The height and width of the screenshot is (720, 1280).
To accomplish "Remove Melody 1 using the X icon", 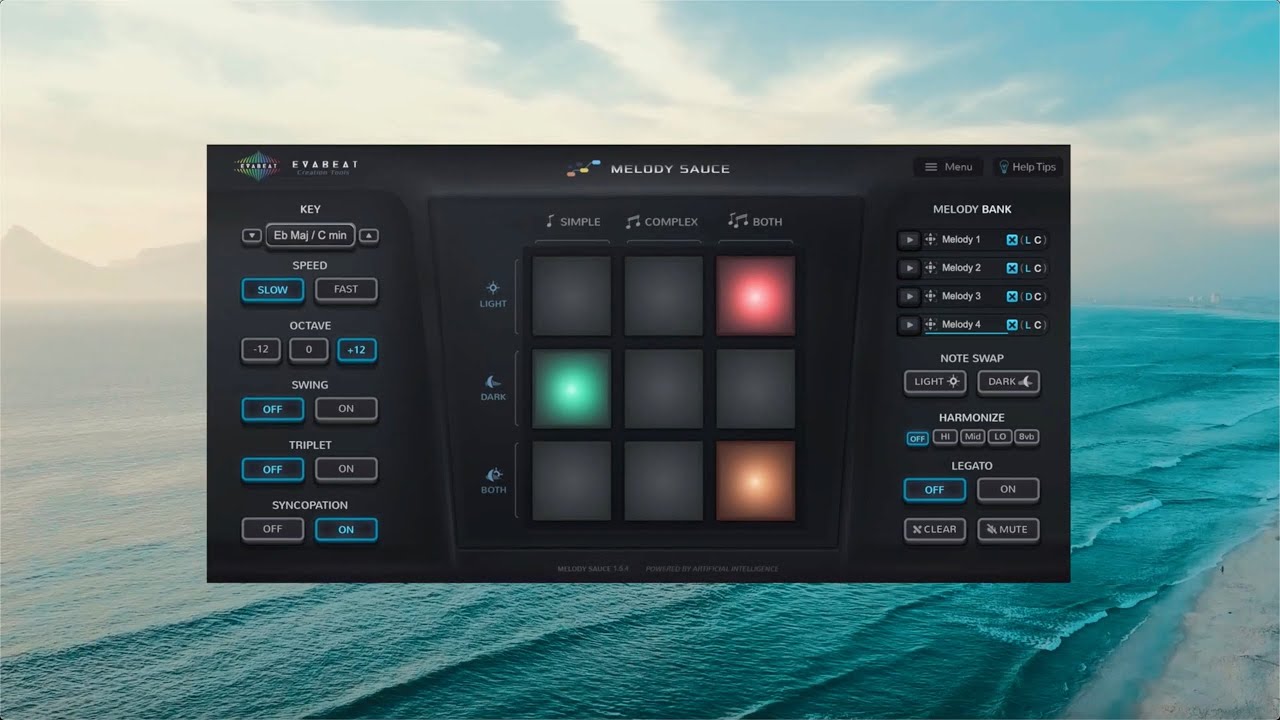I will 1011,240.
